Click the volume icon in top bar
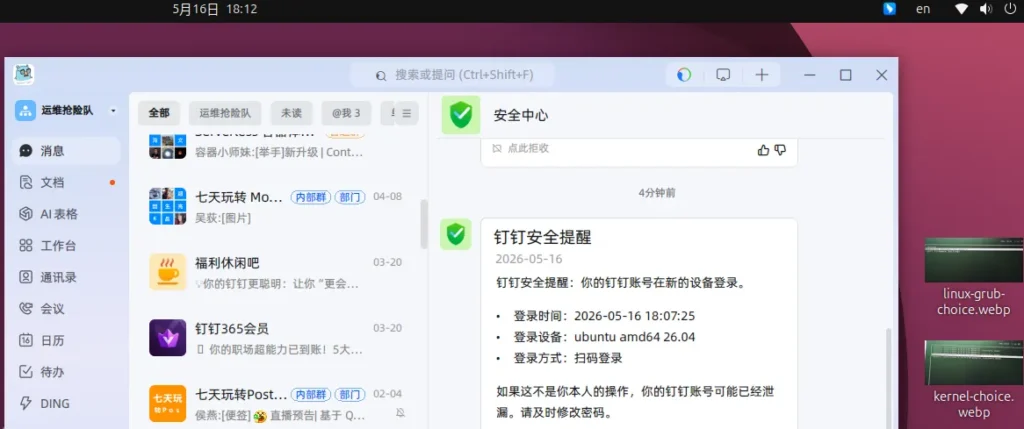Image resolution: width=1024 pixels, height=429 pixels. click(x=986, y=9)
